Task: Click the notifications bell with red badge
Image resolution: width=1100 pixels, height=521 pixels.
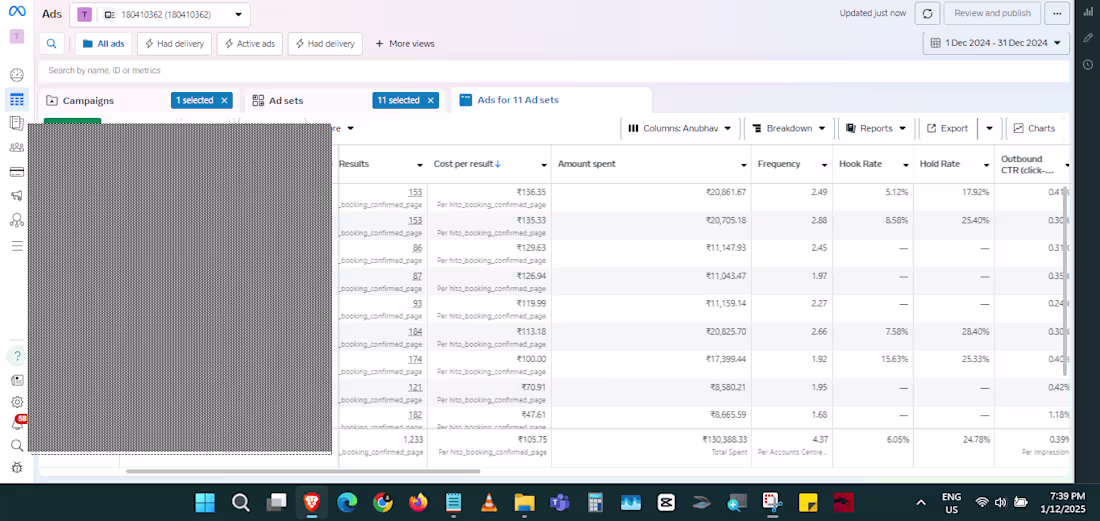Action: (17, 424)
